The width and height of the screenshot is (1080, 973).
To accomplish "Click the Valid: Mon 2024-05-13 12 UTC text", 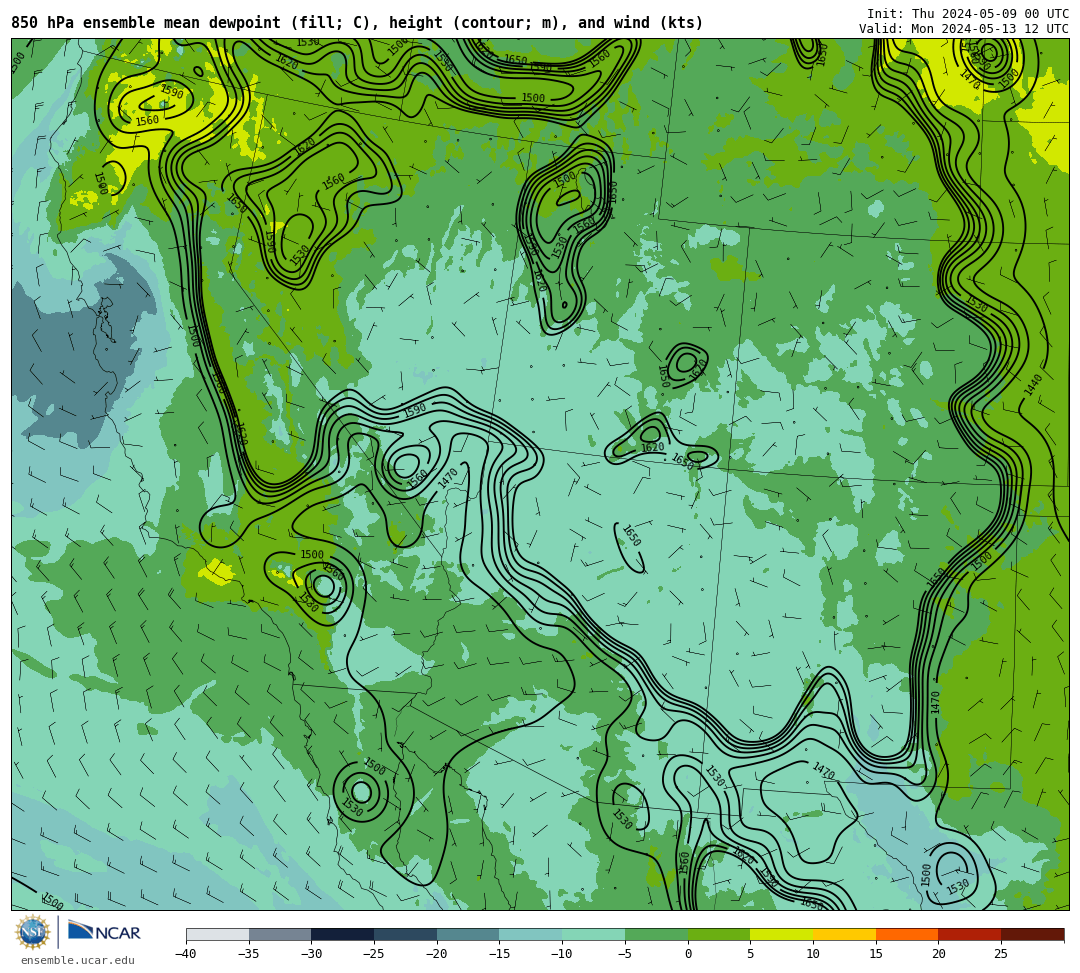I will (964, 29).
